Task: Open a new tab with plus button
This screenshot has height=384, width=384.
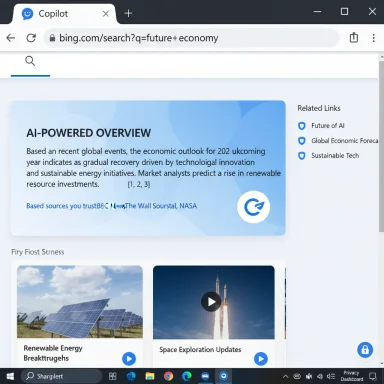Action: click(x=128, y=13)
